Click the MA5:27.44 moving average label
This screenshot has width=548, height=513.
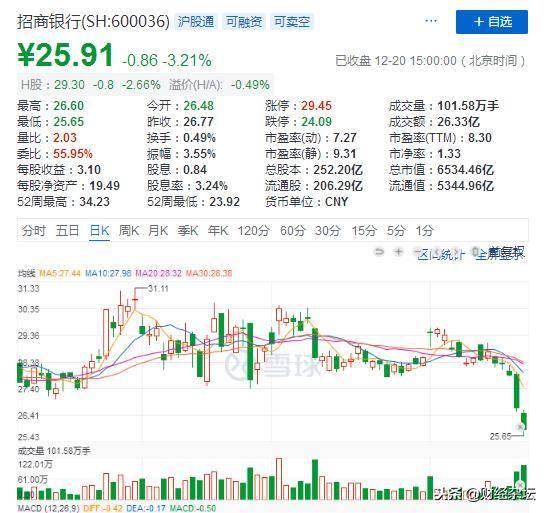tap(60, 273)
